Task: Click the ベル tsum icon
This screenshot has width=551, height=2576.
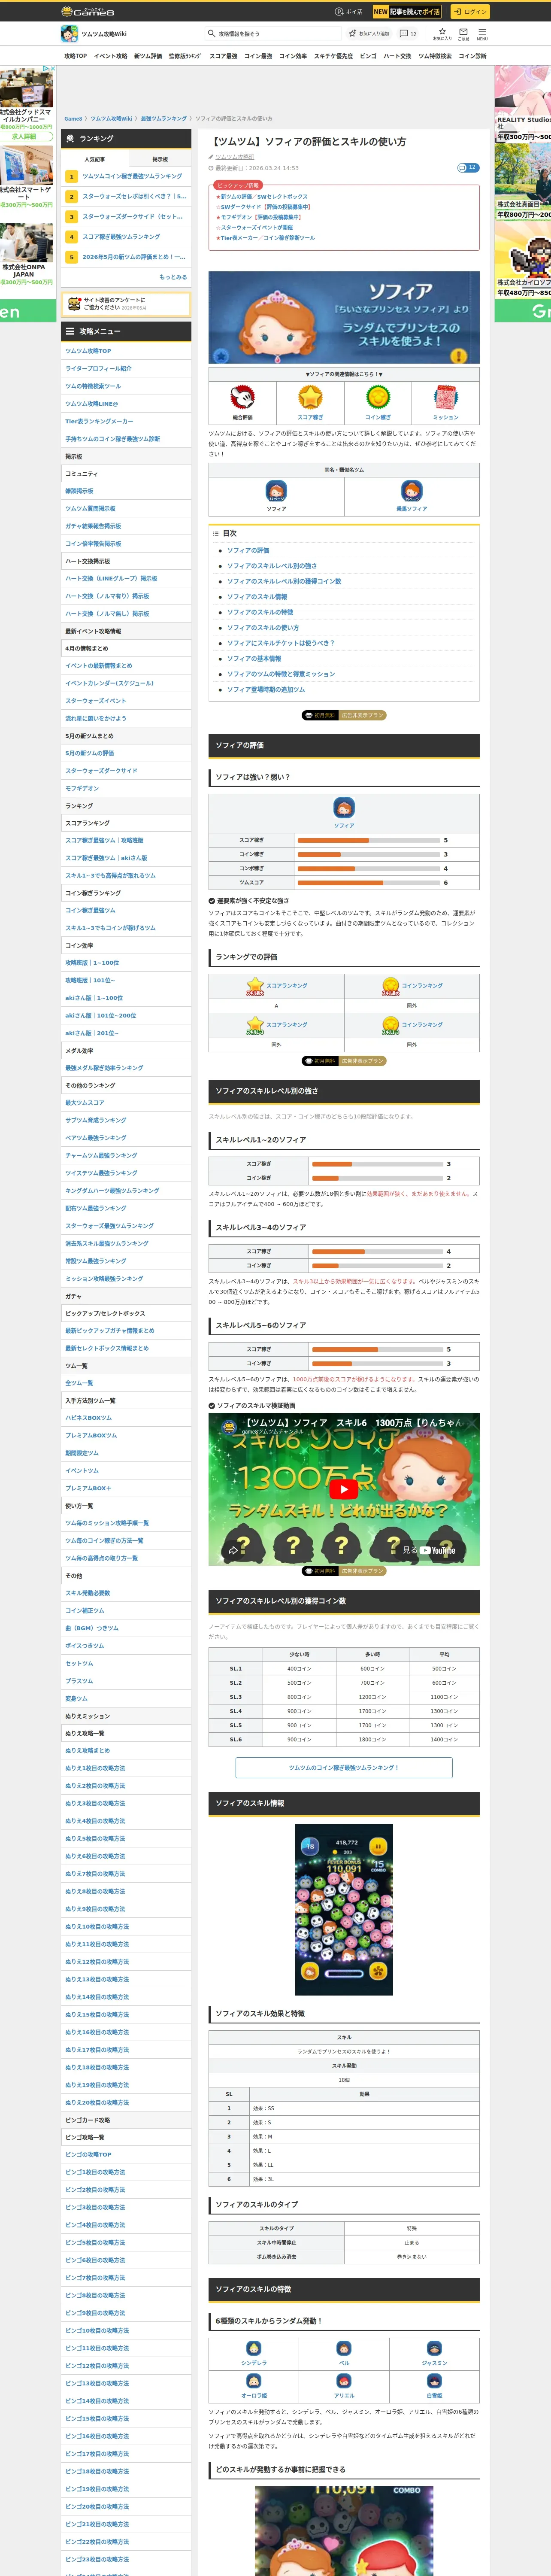Action: pos(344,2349)
